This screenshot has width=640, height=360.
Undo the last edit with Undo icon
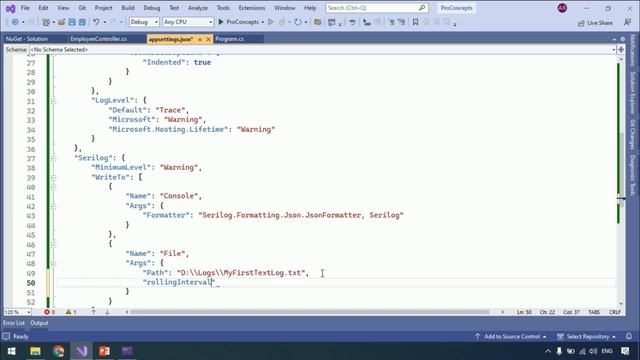pyautogui.click(x=96, y=22)
